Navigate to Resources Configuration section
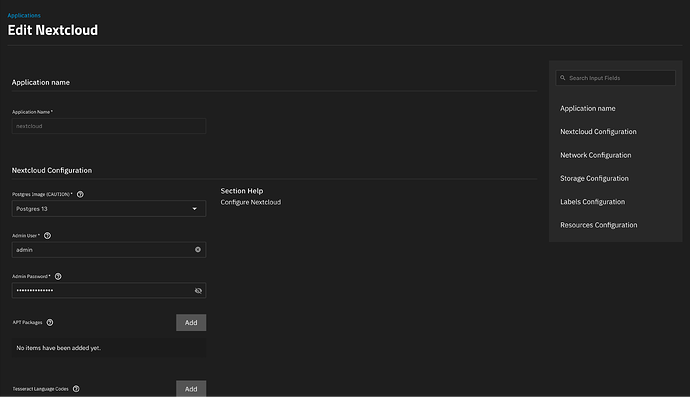Screen dimensions: 690x397 [x=598, y=225]
